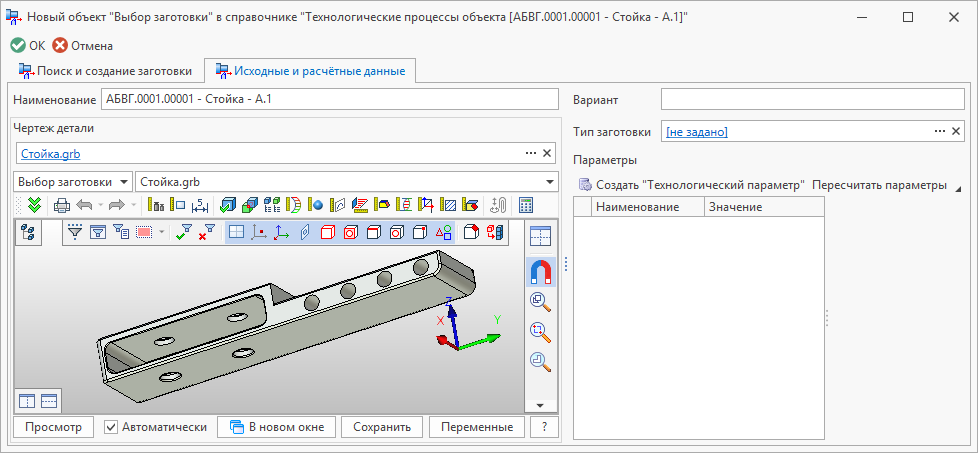Image resolution: width=978 pixels, height=453 pixels.
Task: Toggle the cube with red top edge filter
Action: (374, 233)
